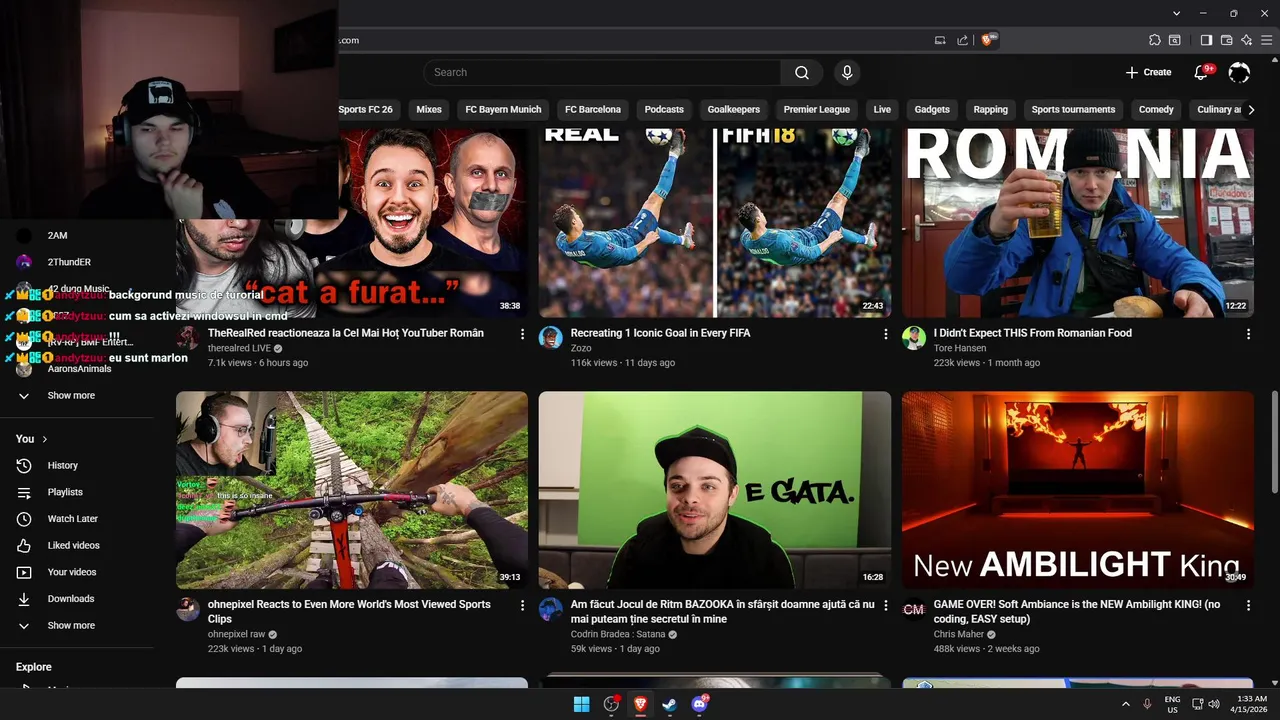Open options for Jocul de Ritm BAZOOKA video
This screenshot has height=720, width=1280.
(x=885, y=605)
